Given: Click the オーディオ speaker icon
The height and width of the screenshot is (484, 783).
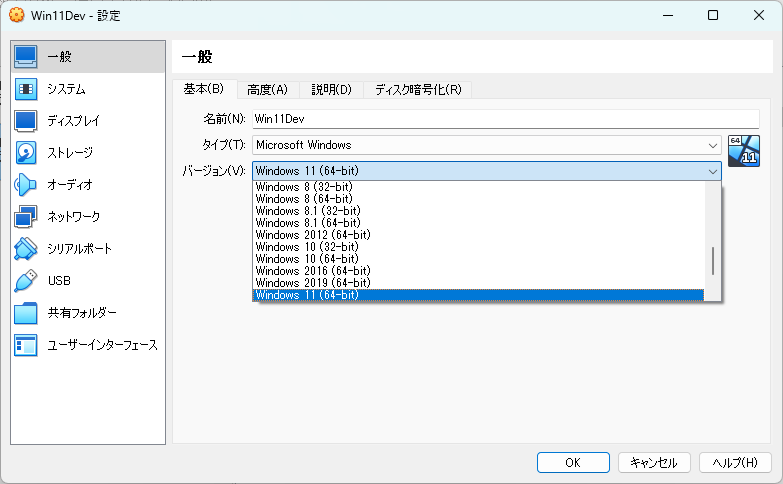Looking at the screenshot, I should [25, 185].
